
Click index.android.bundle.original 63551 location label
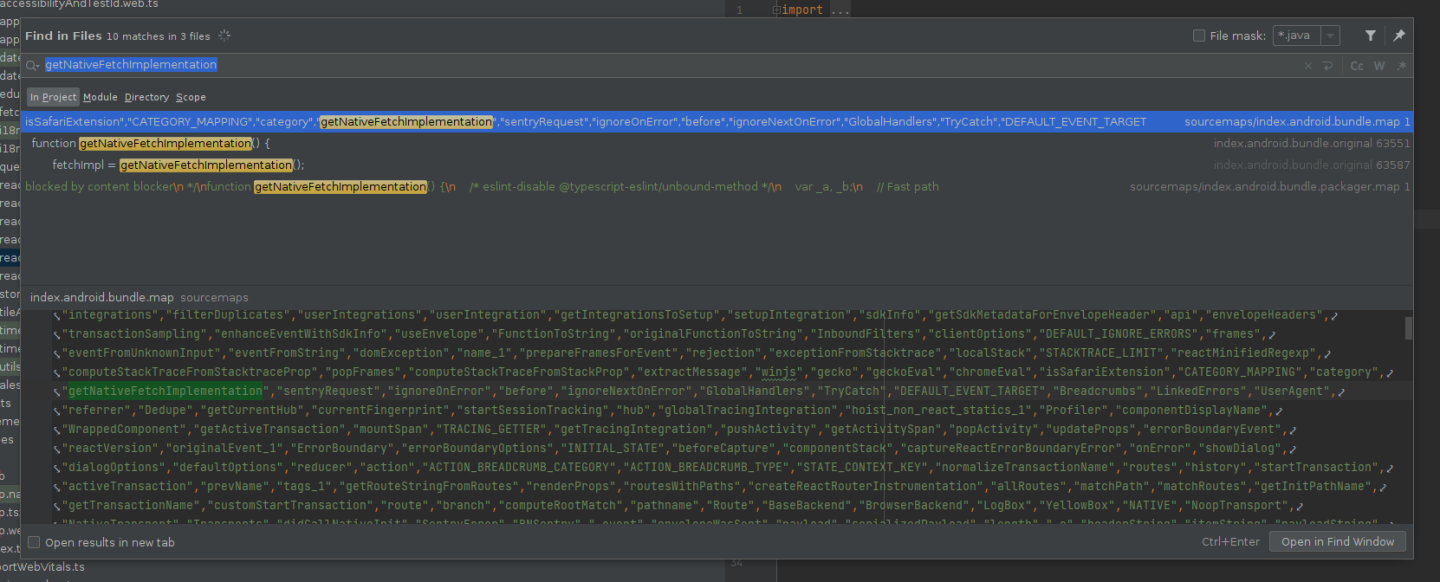tap(1312, 143)
